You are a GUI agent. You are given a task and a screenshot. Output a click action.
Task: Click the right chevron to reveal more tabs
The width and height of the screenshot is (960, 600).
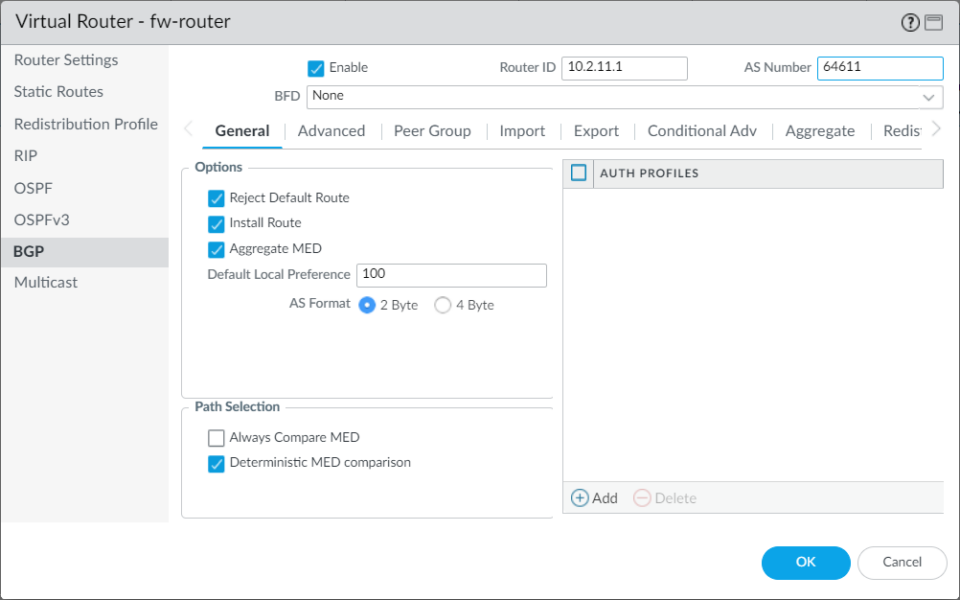(x=935, y=129)
